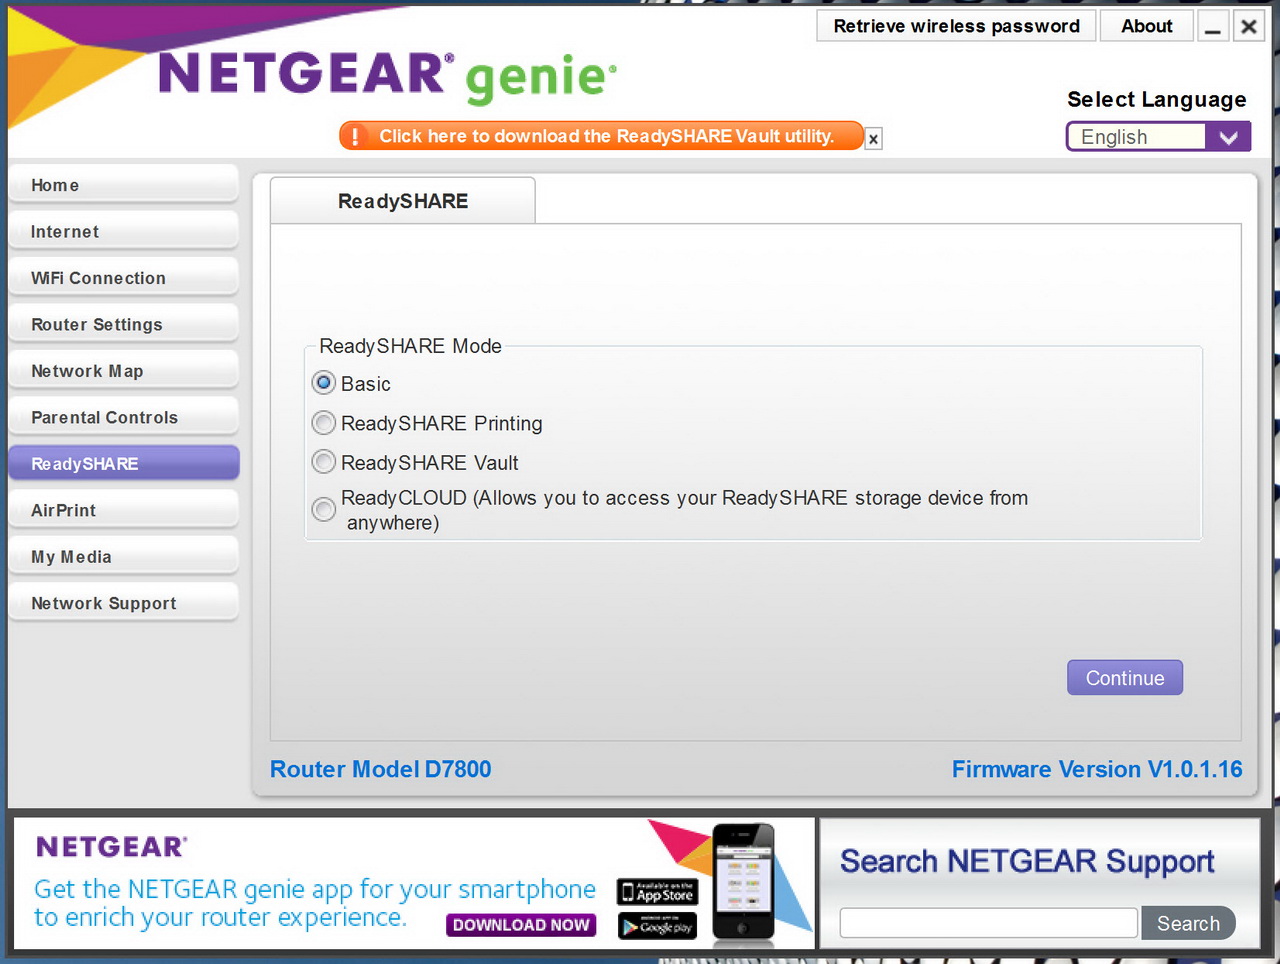Image resolution: width=1280 pixels, height=964 pixels.
Task: Minimize the NETGEAR genie window
Action: point(1212,27)
